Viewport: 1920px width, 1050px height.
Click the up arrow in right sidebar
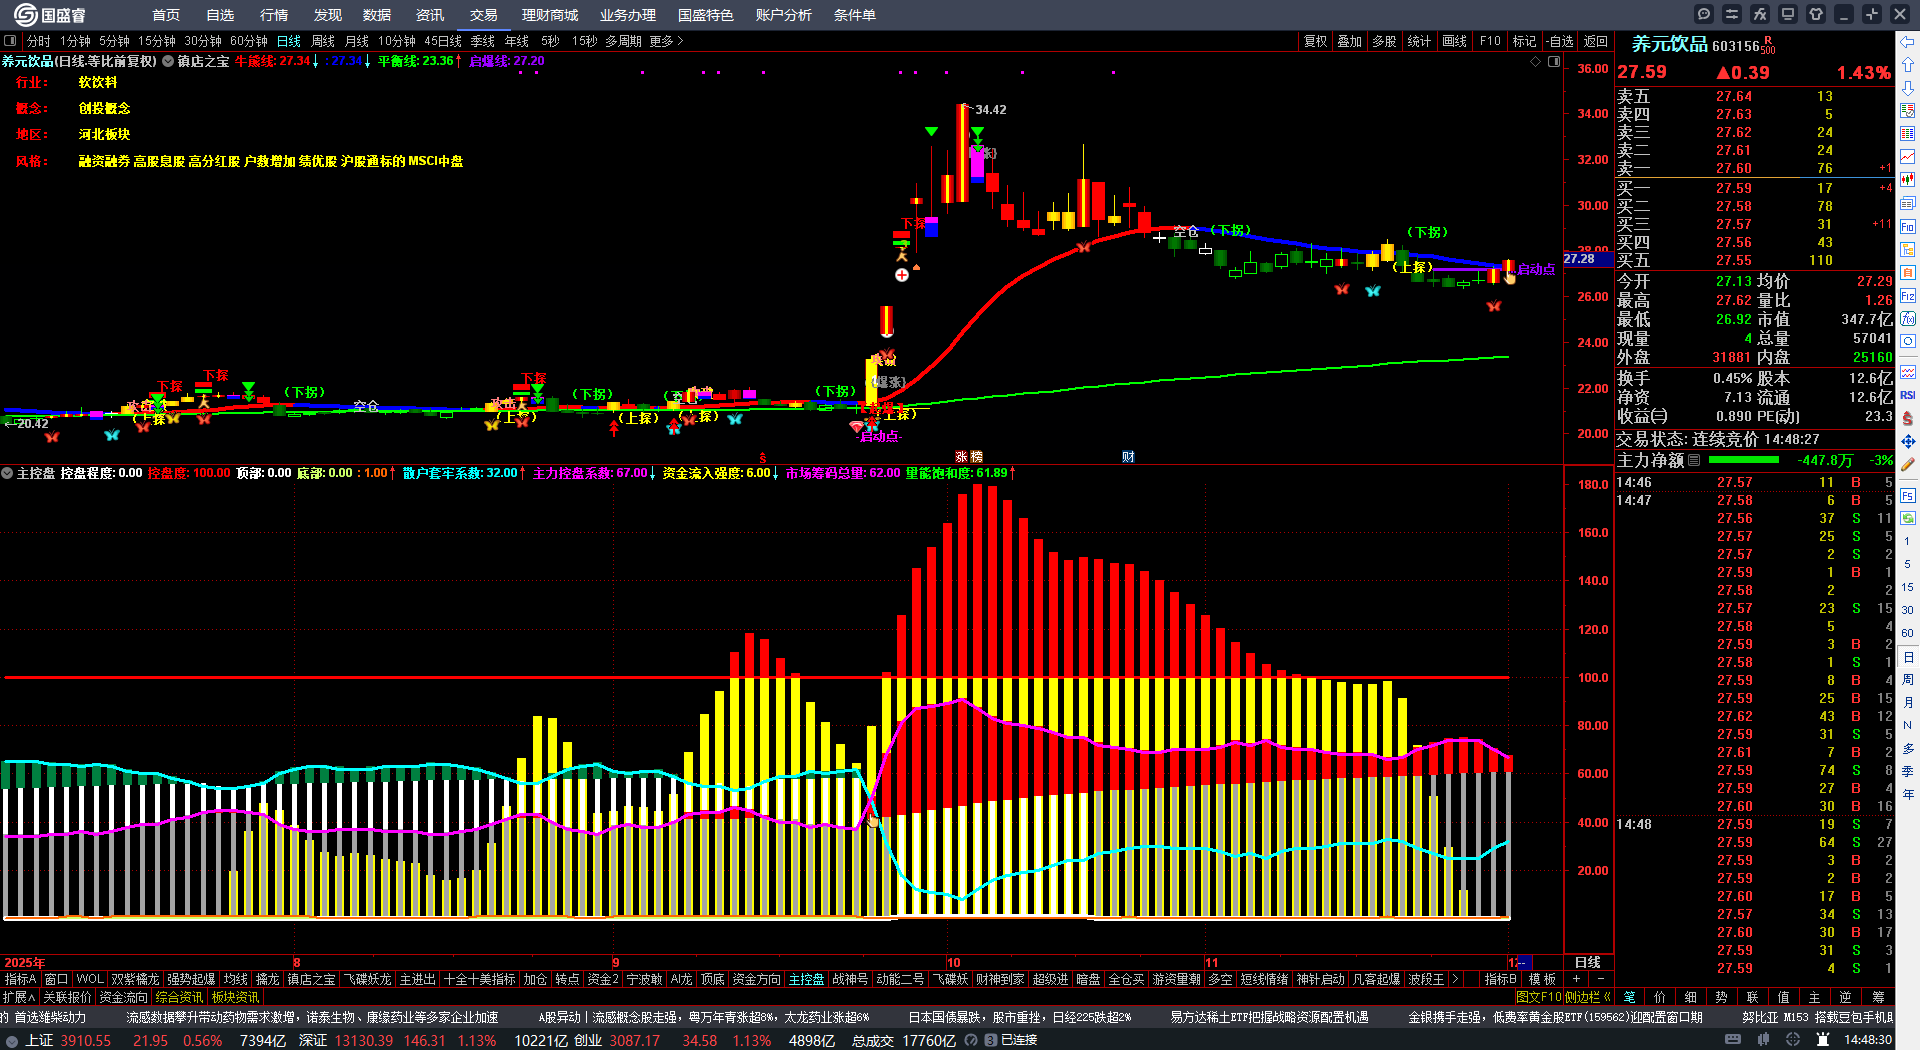[1908, 65]
